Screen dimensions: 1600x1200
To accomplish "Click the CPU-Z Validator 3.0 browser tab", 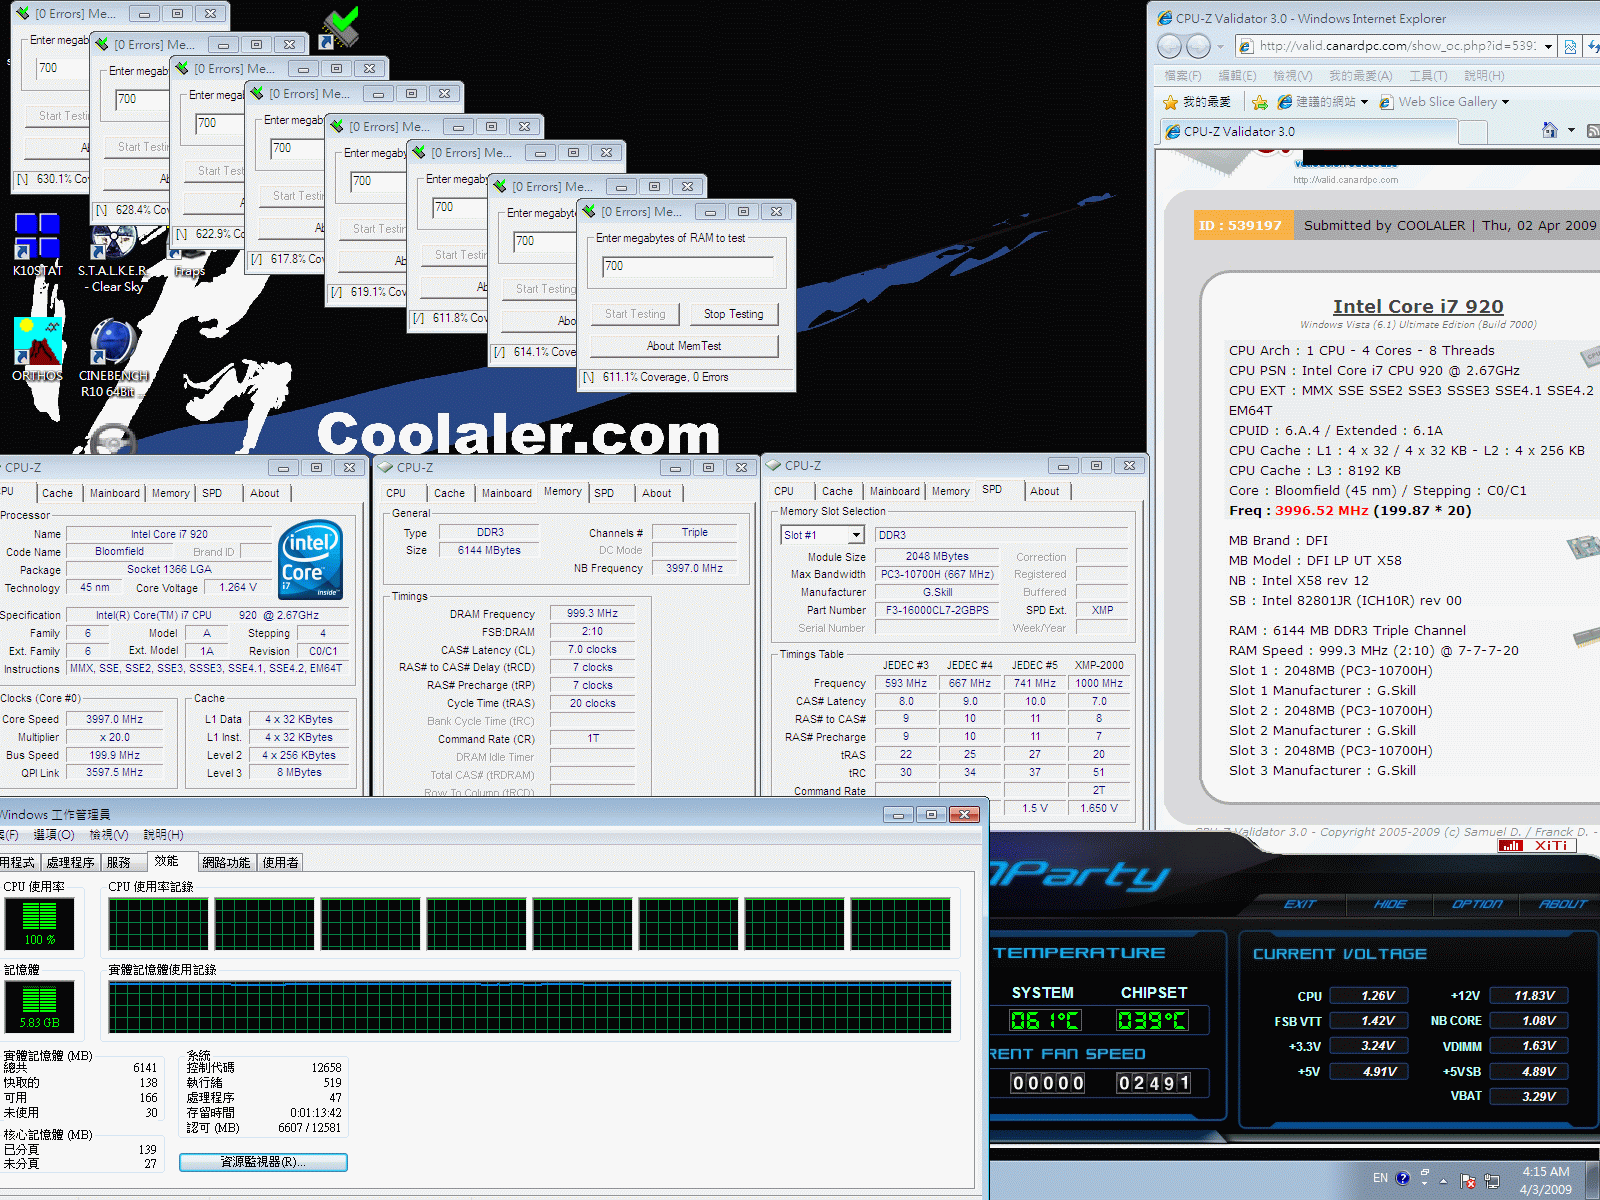I will [1310, 131].
